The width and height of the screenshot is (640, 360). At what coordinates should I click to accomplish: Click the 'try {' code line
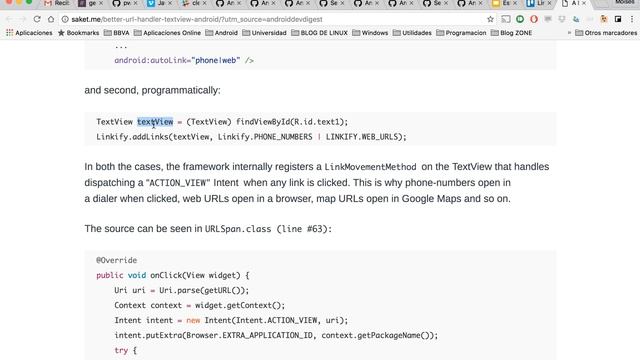point(126,351)
